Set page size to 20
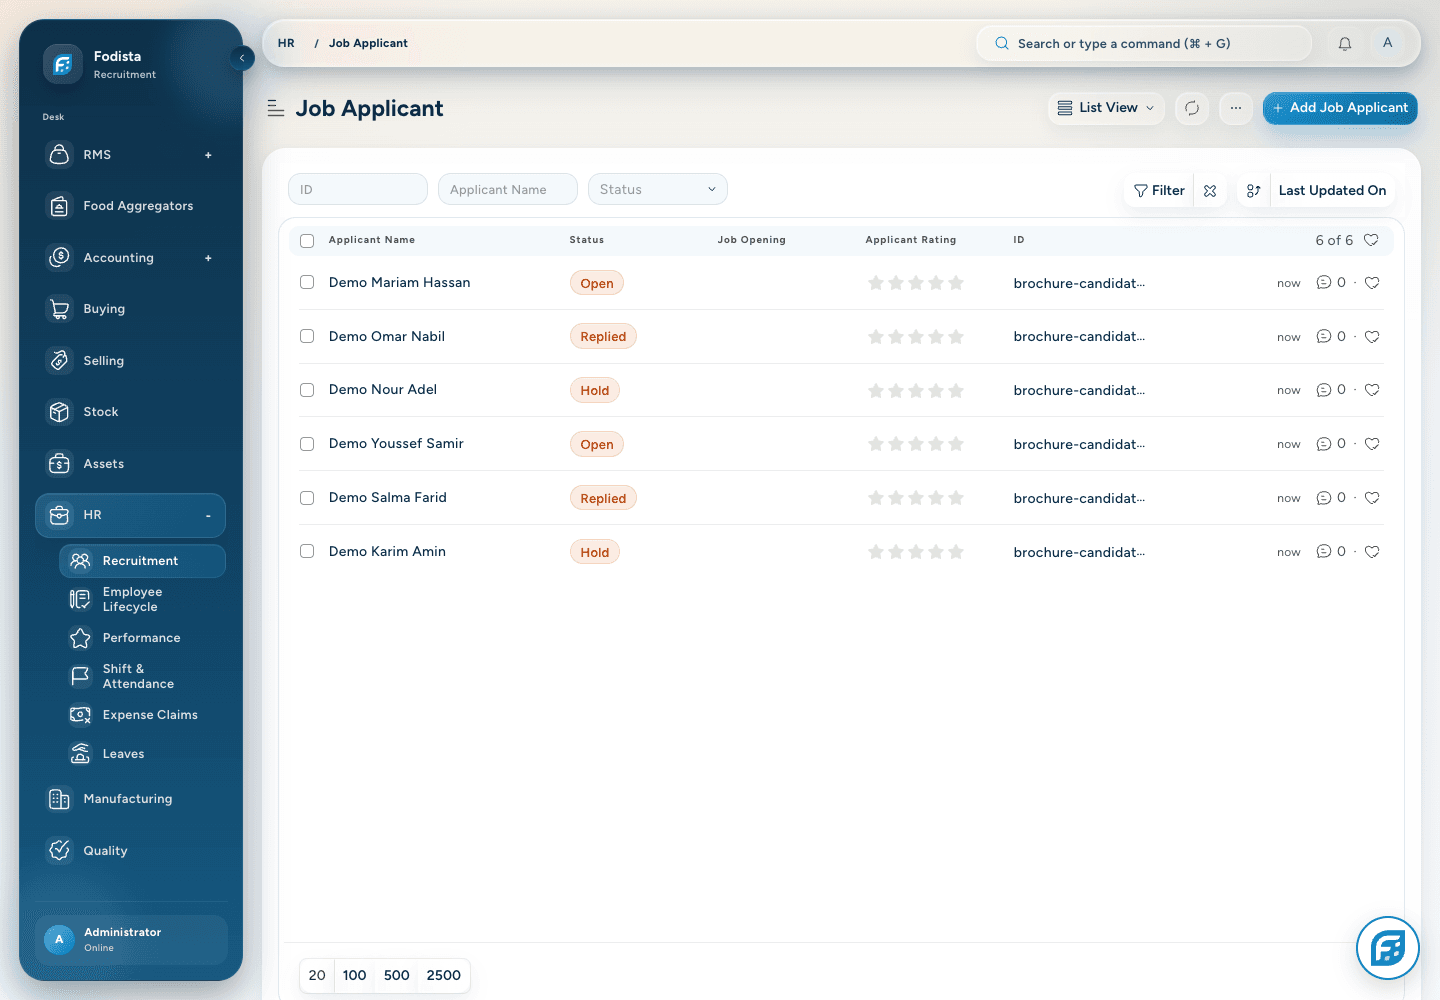 317,975
